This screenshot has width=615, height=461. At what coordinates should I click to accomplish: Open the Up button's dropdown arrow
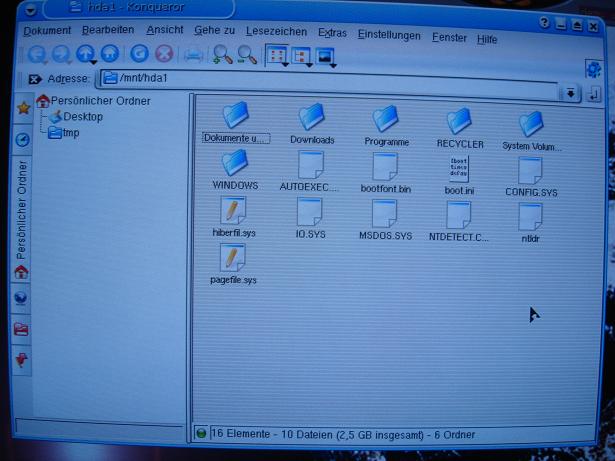click(93, 62)
